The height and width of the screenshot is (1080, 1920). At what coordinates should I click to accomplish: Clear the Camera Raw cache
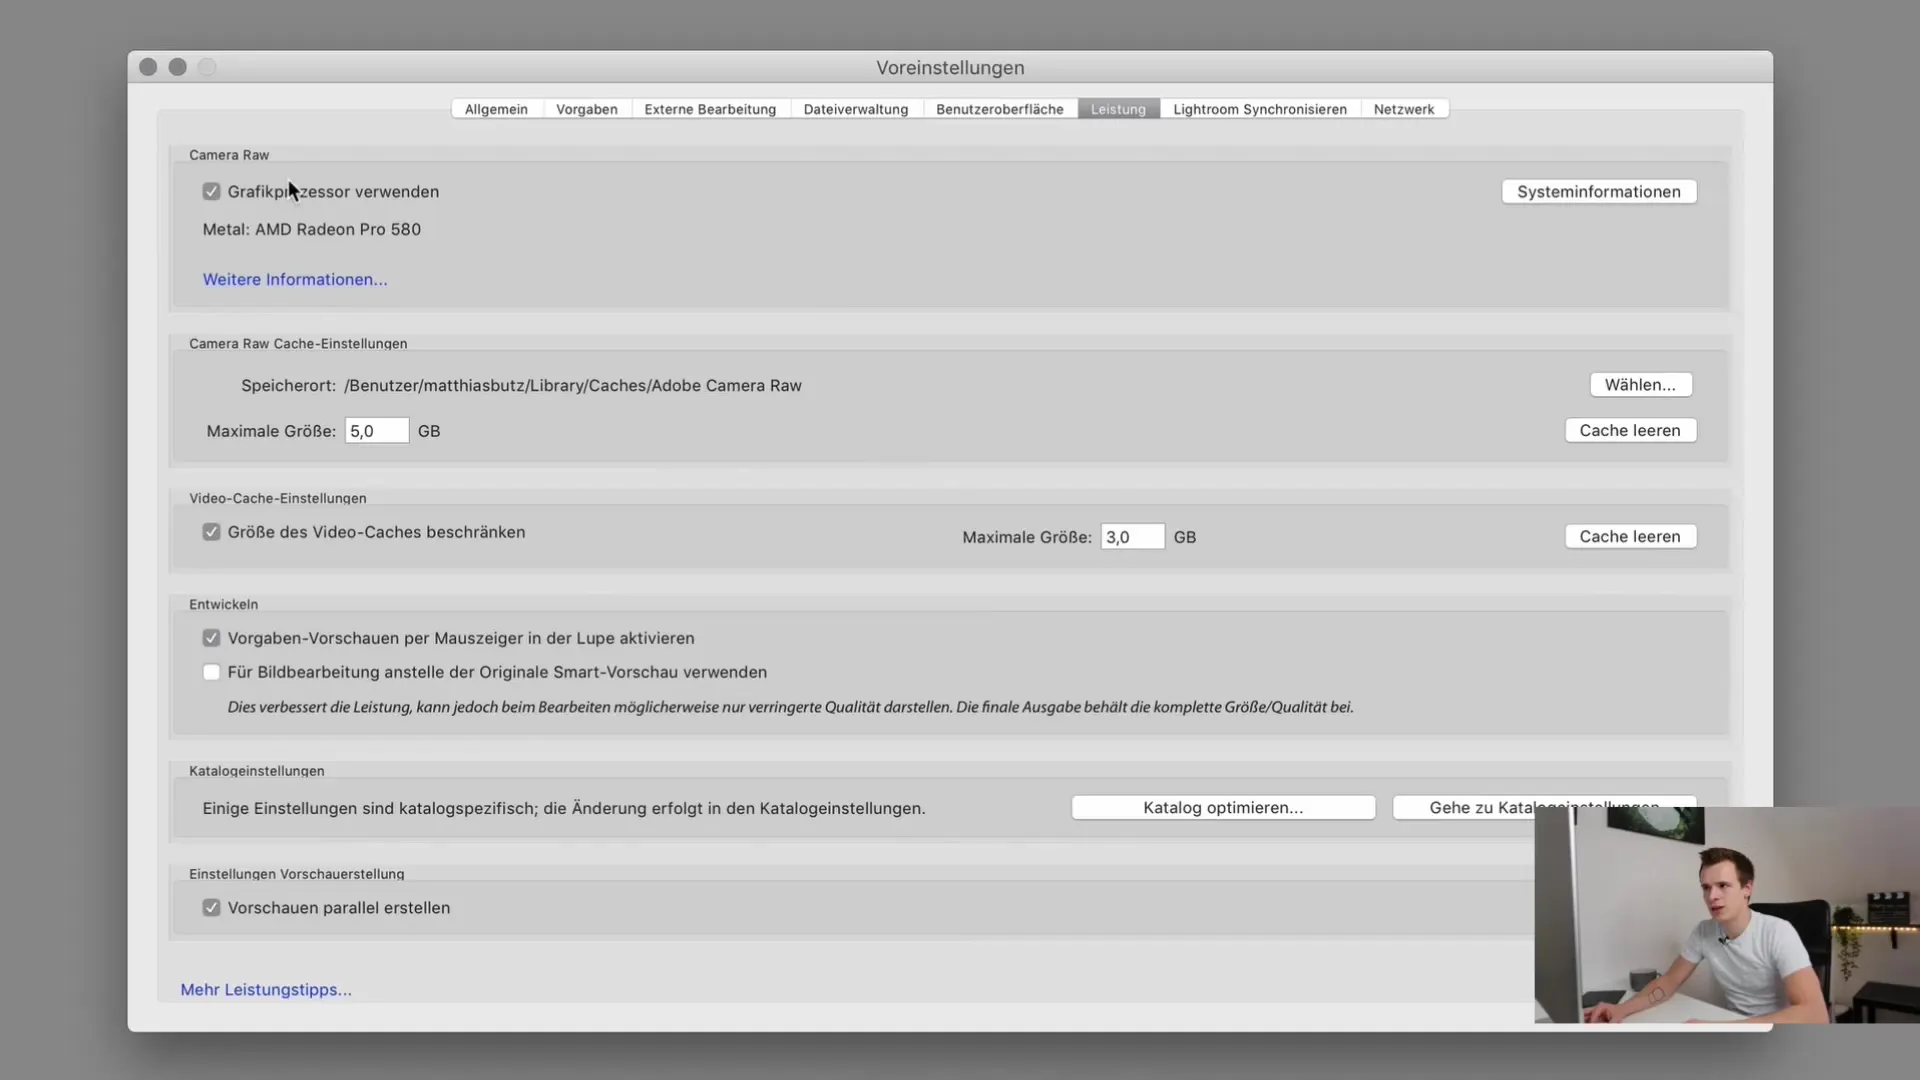tap(1630, 430)
